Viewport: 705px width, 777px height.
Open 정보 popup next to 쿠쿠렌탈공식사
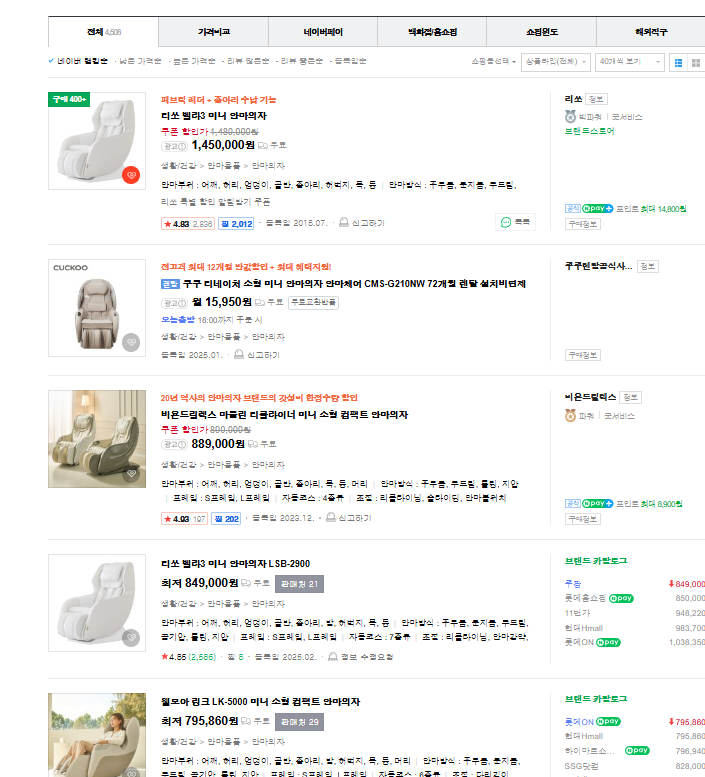[x=648, y=266]
